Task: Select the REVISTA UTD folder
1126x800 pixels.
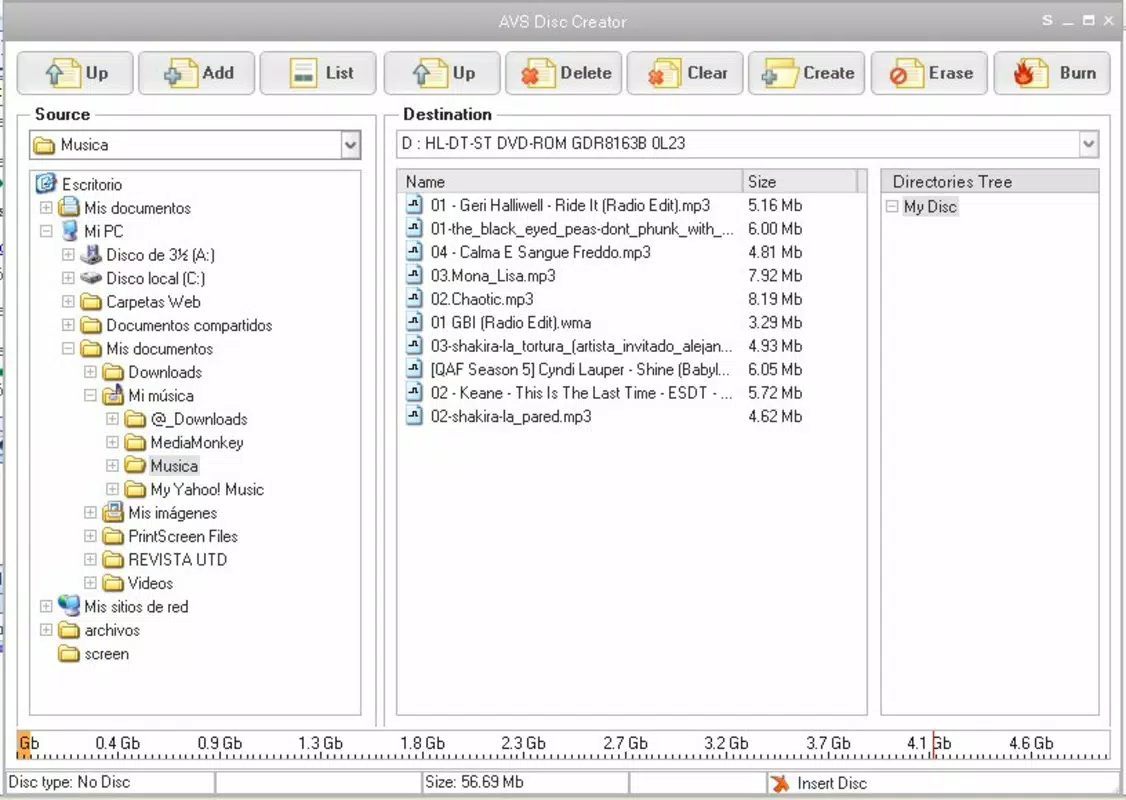Action: click(177, 559)
